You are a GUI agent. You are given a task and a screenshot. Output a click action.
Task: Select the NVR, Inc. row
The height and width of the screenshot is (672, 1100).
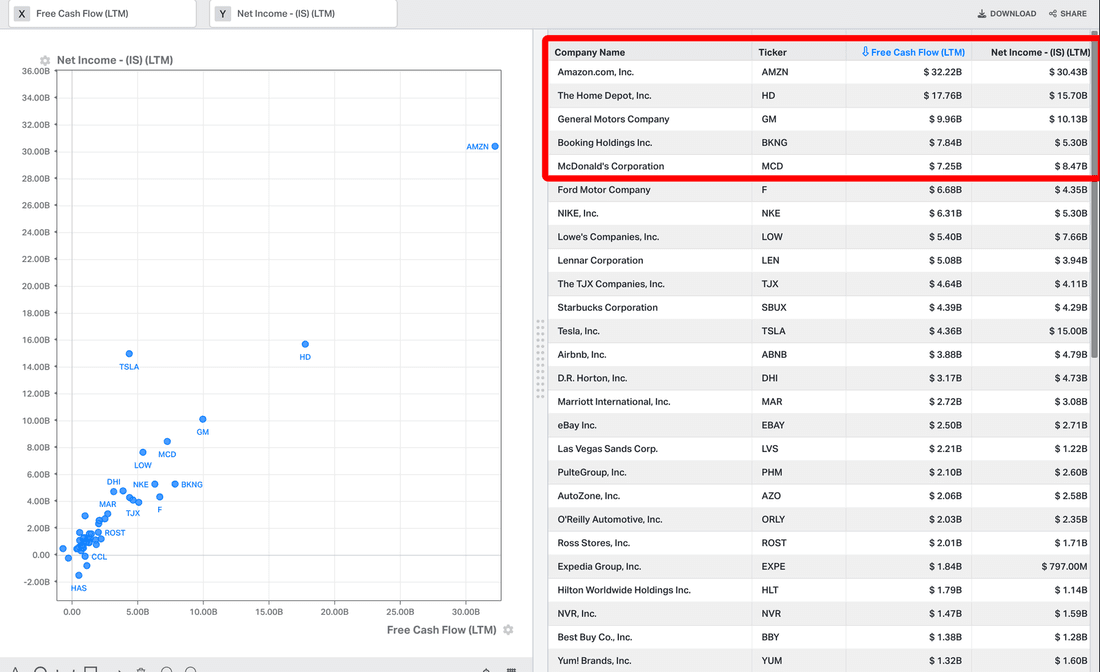(819, 614)
